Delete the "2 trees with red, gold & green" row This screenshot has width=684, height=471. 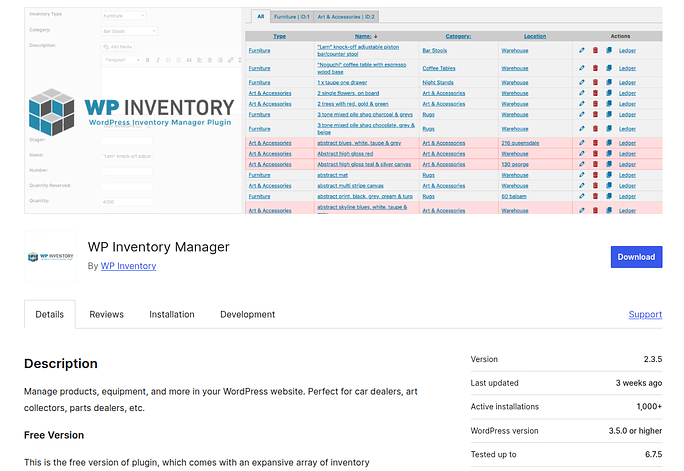(595, 104)
